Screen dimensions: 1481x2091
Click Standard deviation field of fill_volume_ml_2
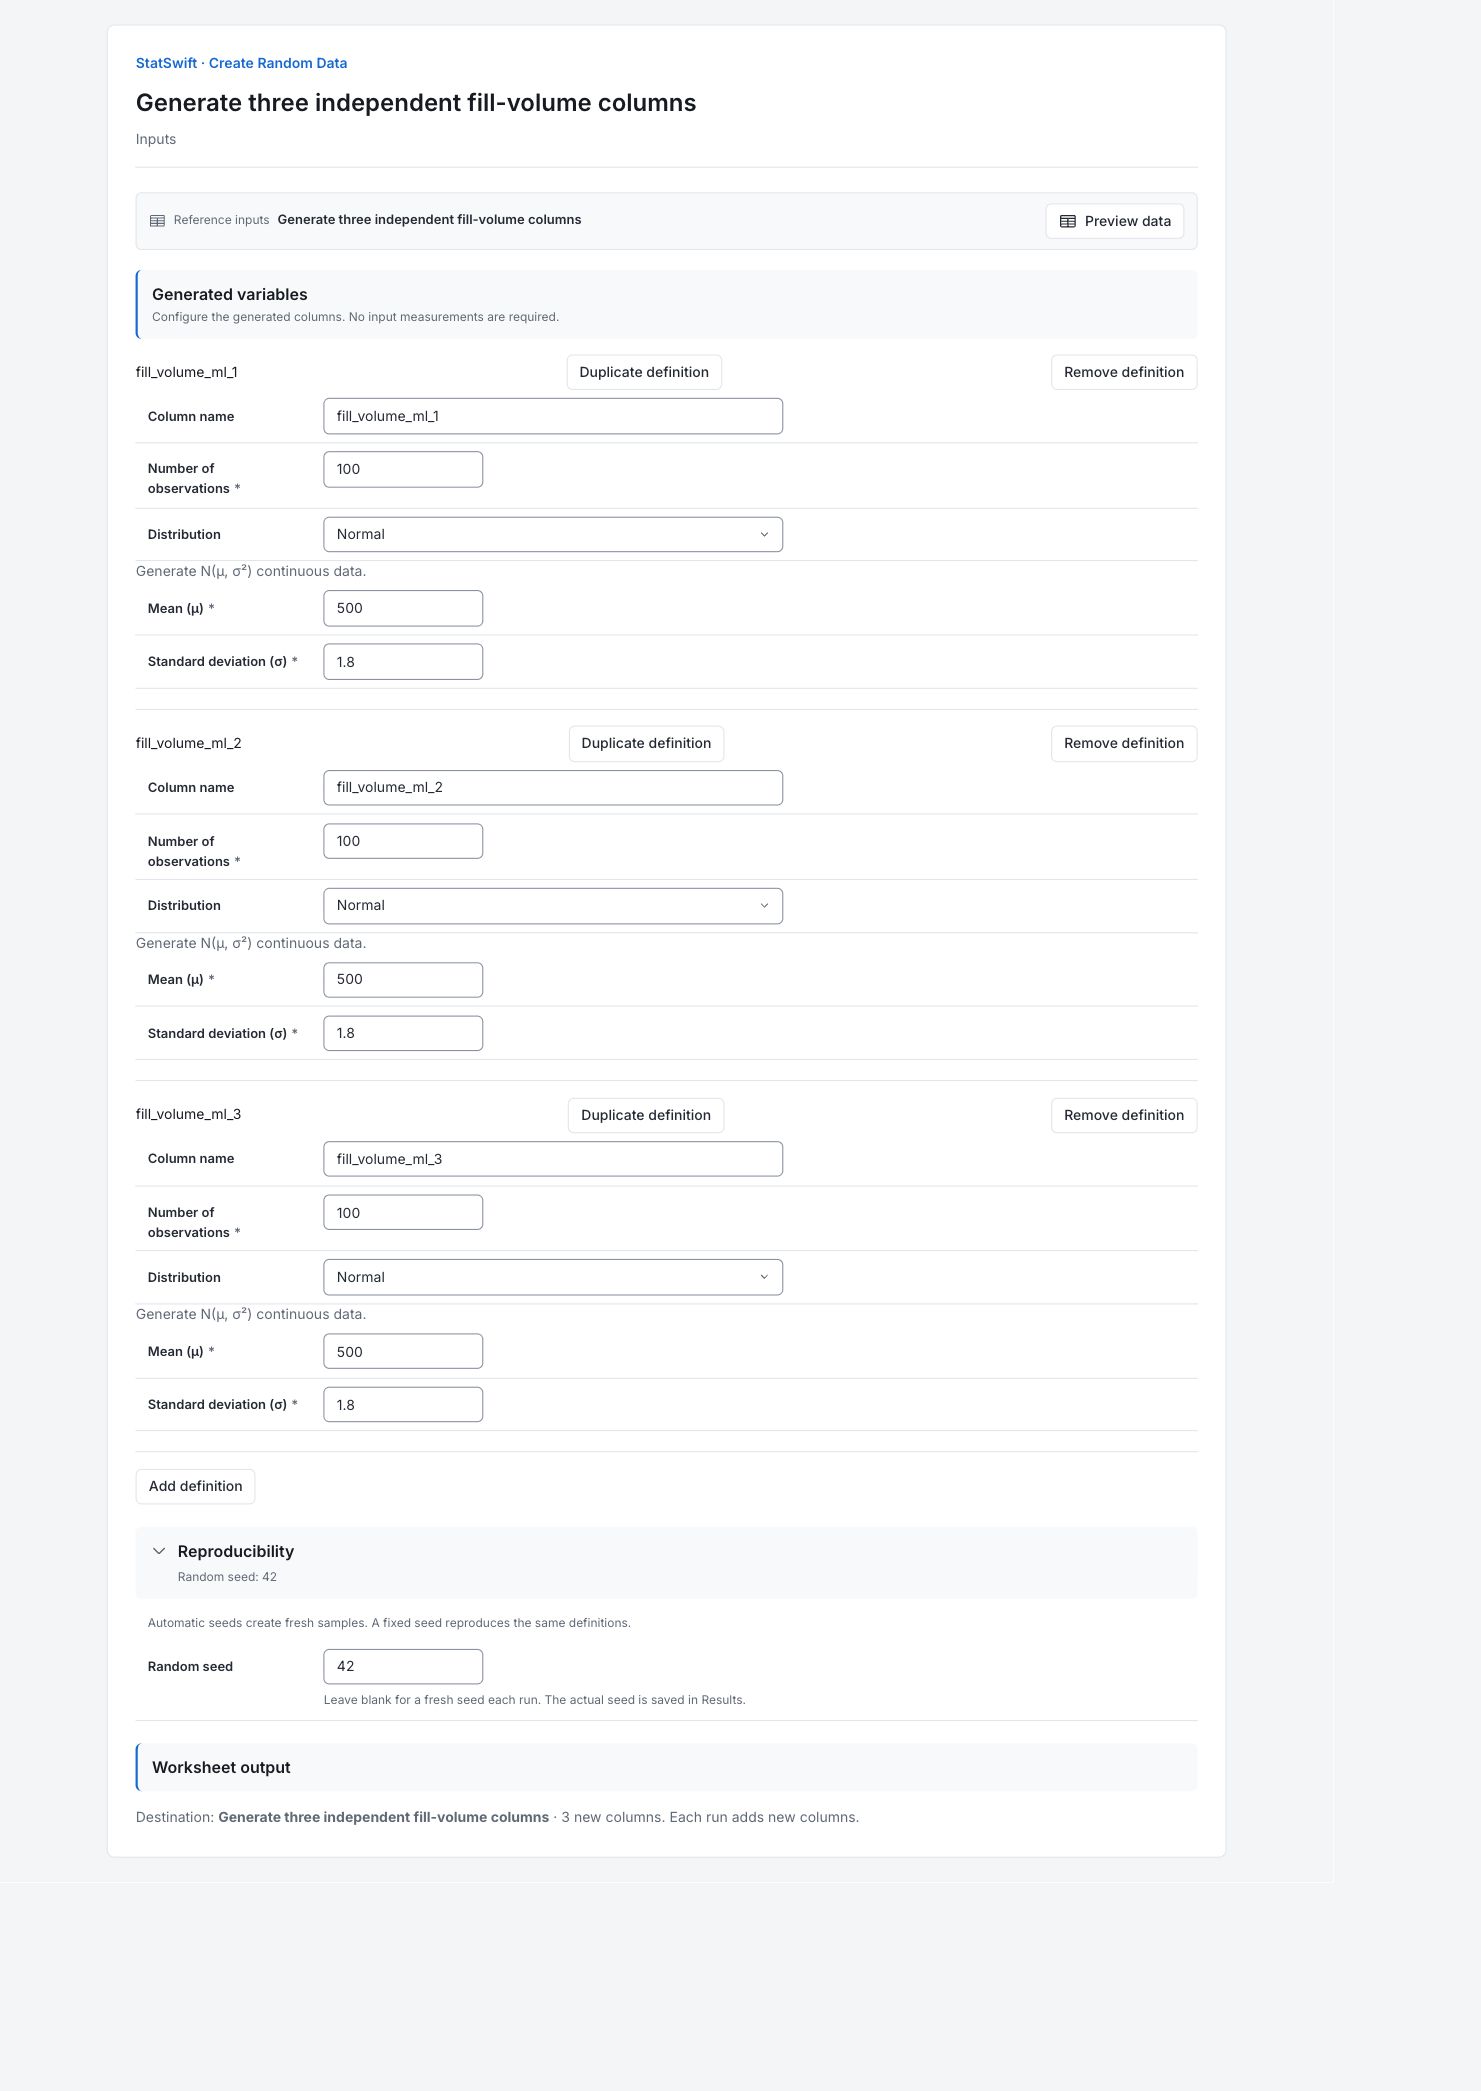(x=403, y=1033)
